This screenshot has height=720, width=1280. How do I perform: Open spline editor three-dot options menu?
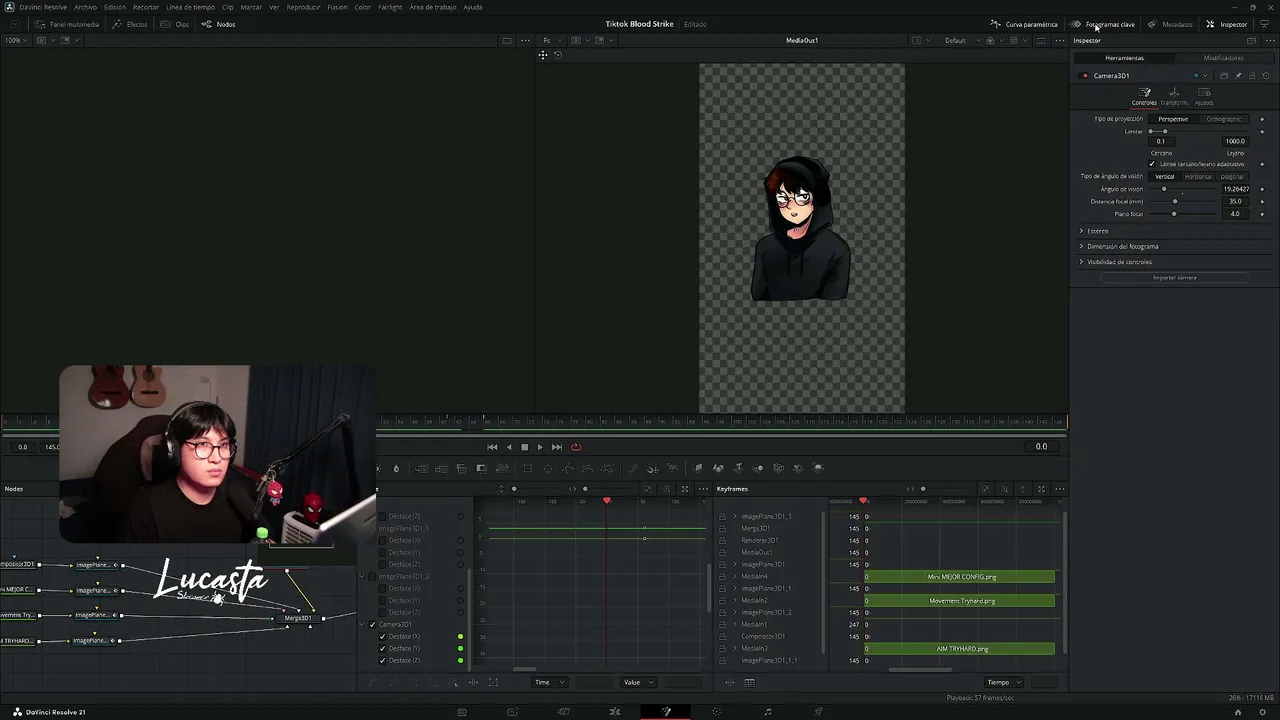[x=702, y=489]
